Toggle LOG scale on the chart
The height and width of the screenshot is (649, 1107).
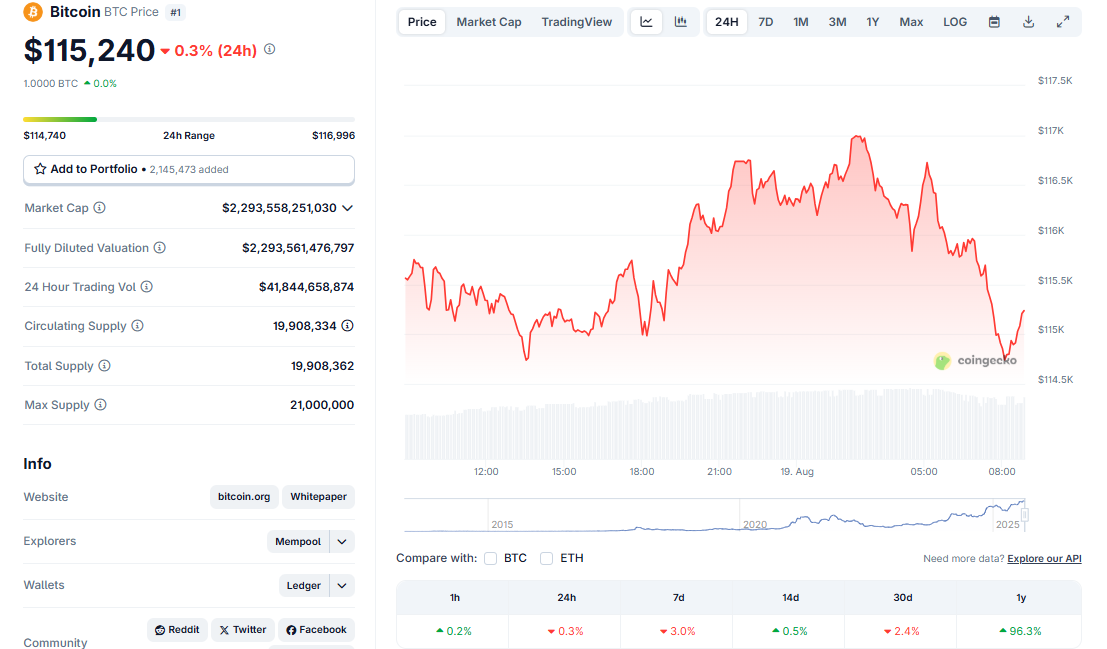[x=955, y=22]
